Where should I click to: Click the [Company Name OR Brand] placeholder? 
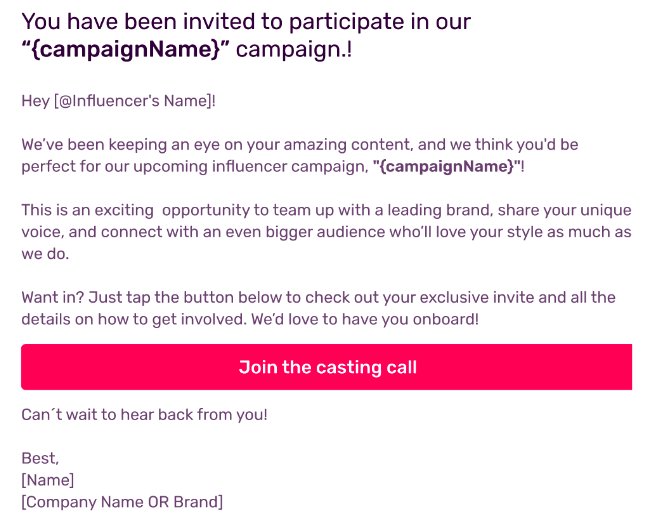tap(122, 502)
